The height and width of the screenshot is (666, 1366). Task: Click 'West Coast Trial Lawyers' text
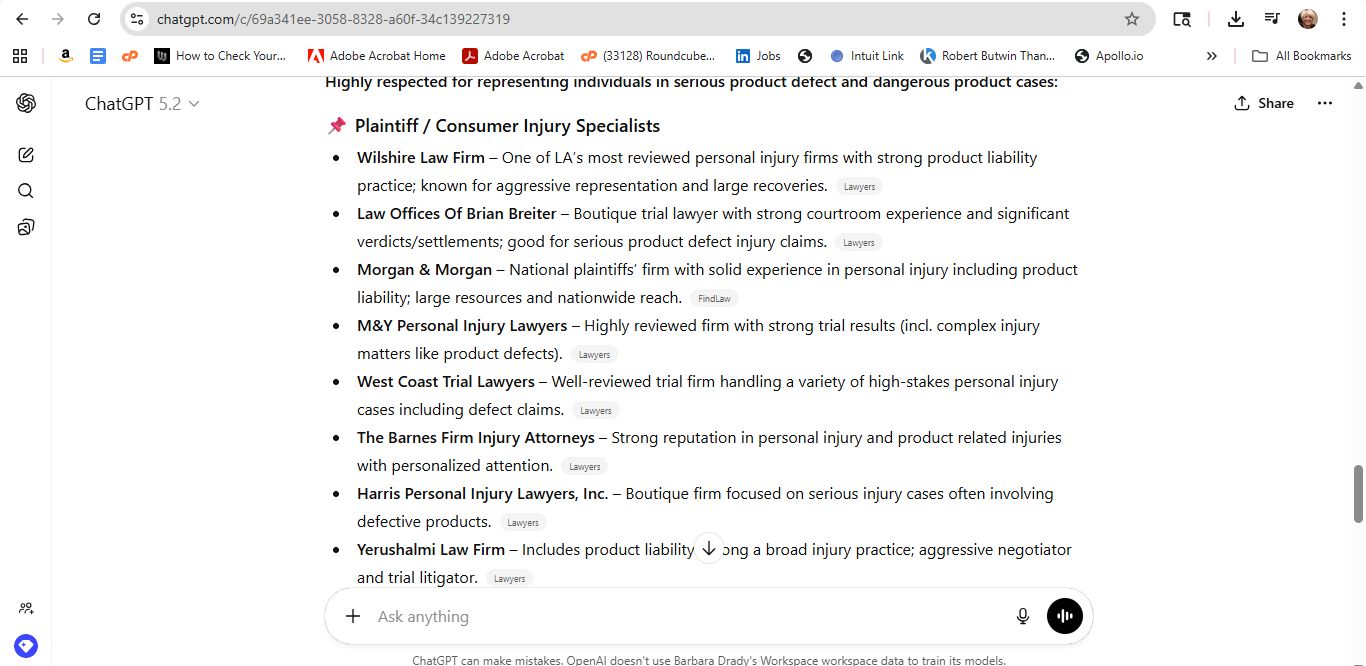(446, 382)
